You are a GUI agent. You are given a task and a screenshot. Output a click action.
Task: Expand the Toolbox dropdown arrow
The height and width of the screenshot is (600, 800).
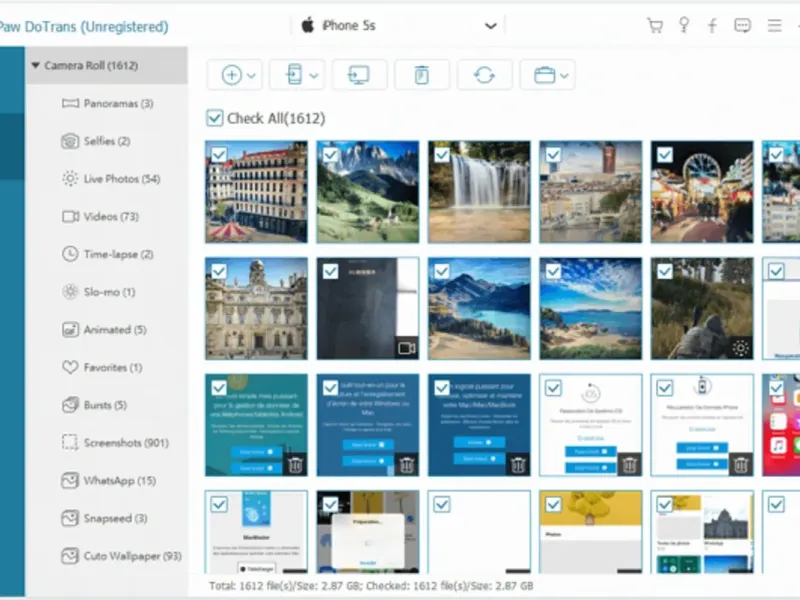point(564,76)
